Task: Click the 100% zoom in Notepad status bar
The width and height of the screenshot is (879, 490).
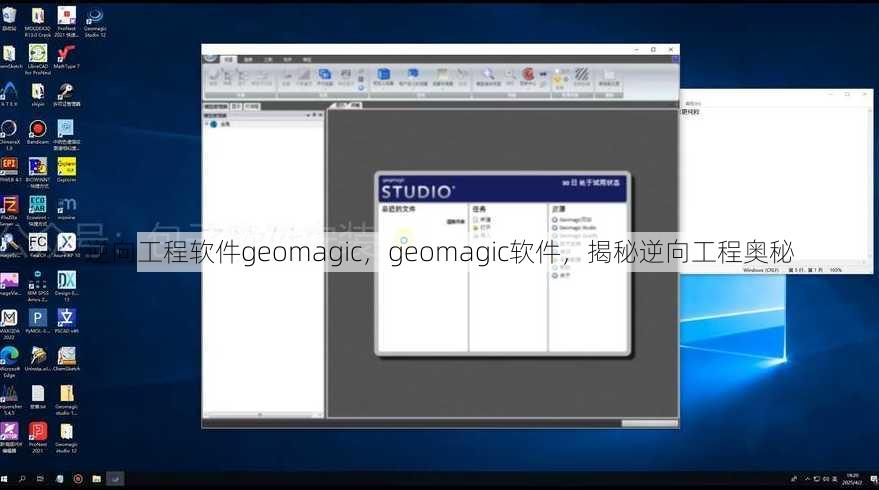Action: click(x=836, y=270)
